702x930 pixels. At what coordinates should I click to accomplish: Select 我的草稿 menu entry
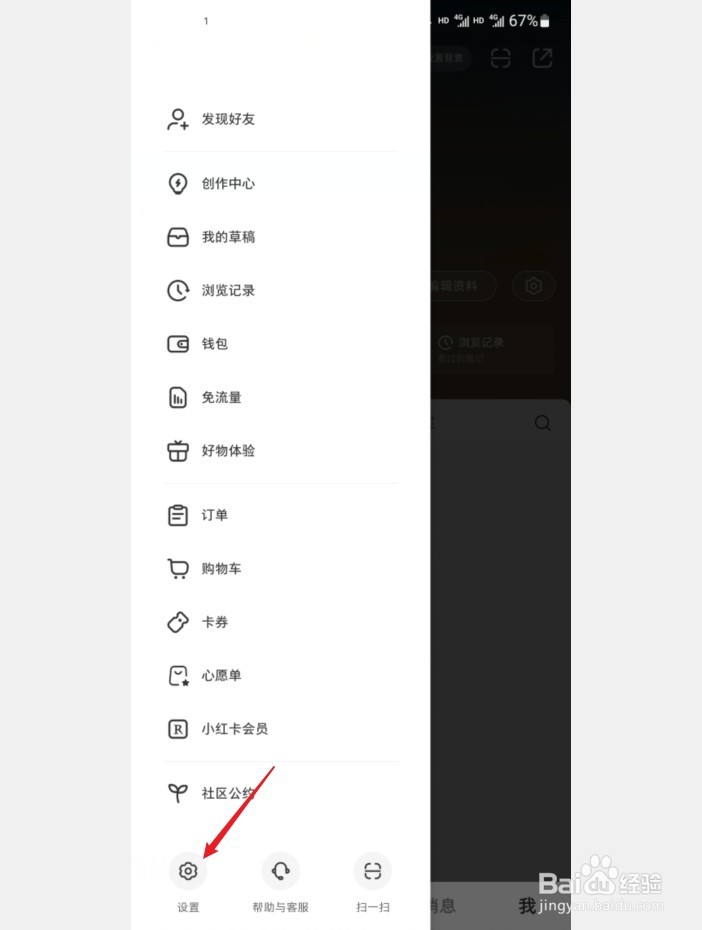tap(281, 237)
